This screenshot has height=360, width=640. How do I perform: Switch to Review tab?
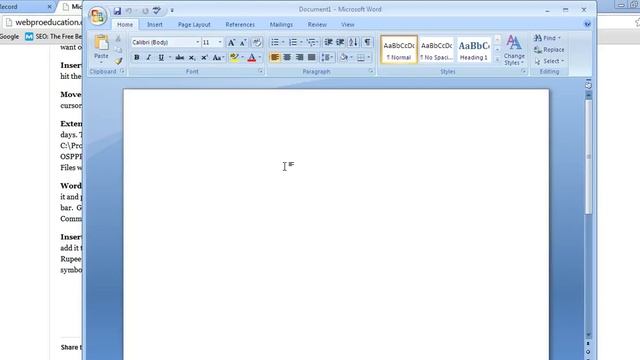tap(317, 24)
